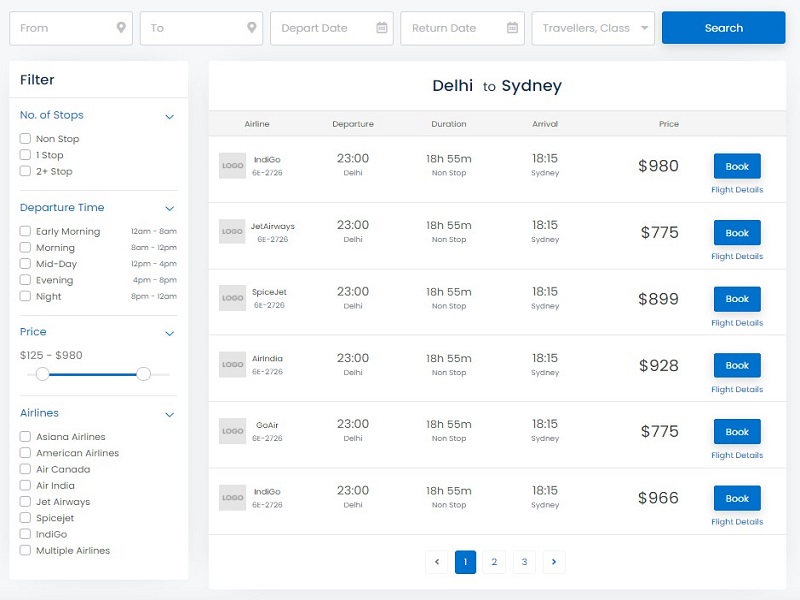Enable Early Morning departure filter
Image resolution: width=800 pixels, height=600 pixels.
point(25,231)
